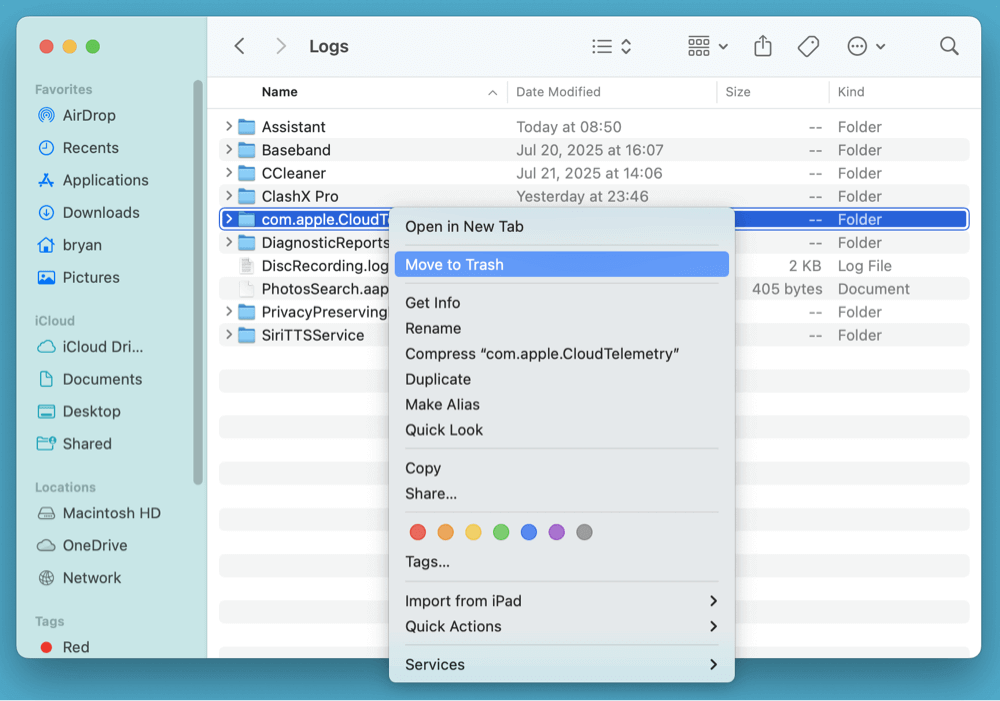Open the Edit Tags toolbar icon

(808, 46)
